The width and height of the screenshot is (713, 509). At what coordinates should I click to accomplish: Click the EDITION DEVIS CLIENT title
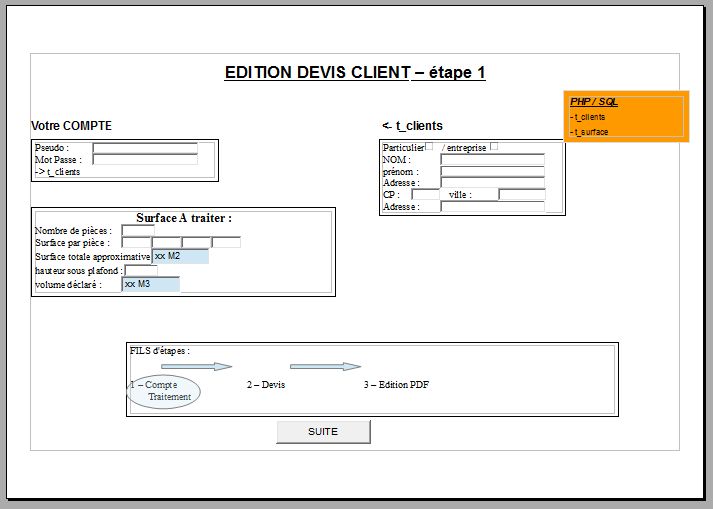355,73
